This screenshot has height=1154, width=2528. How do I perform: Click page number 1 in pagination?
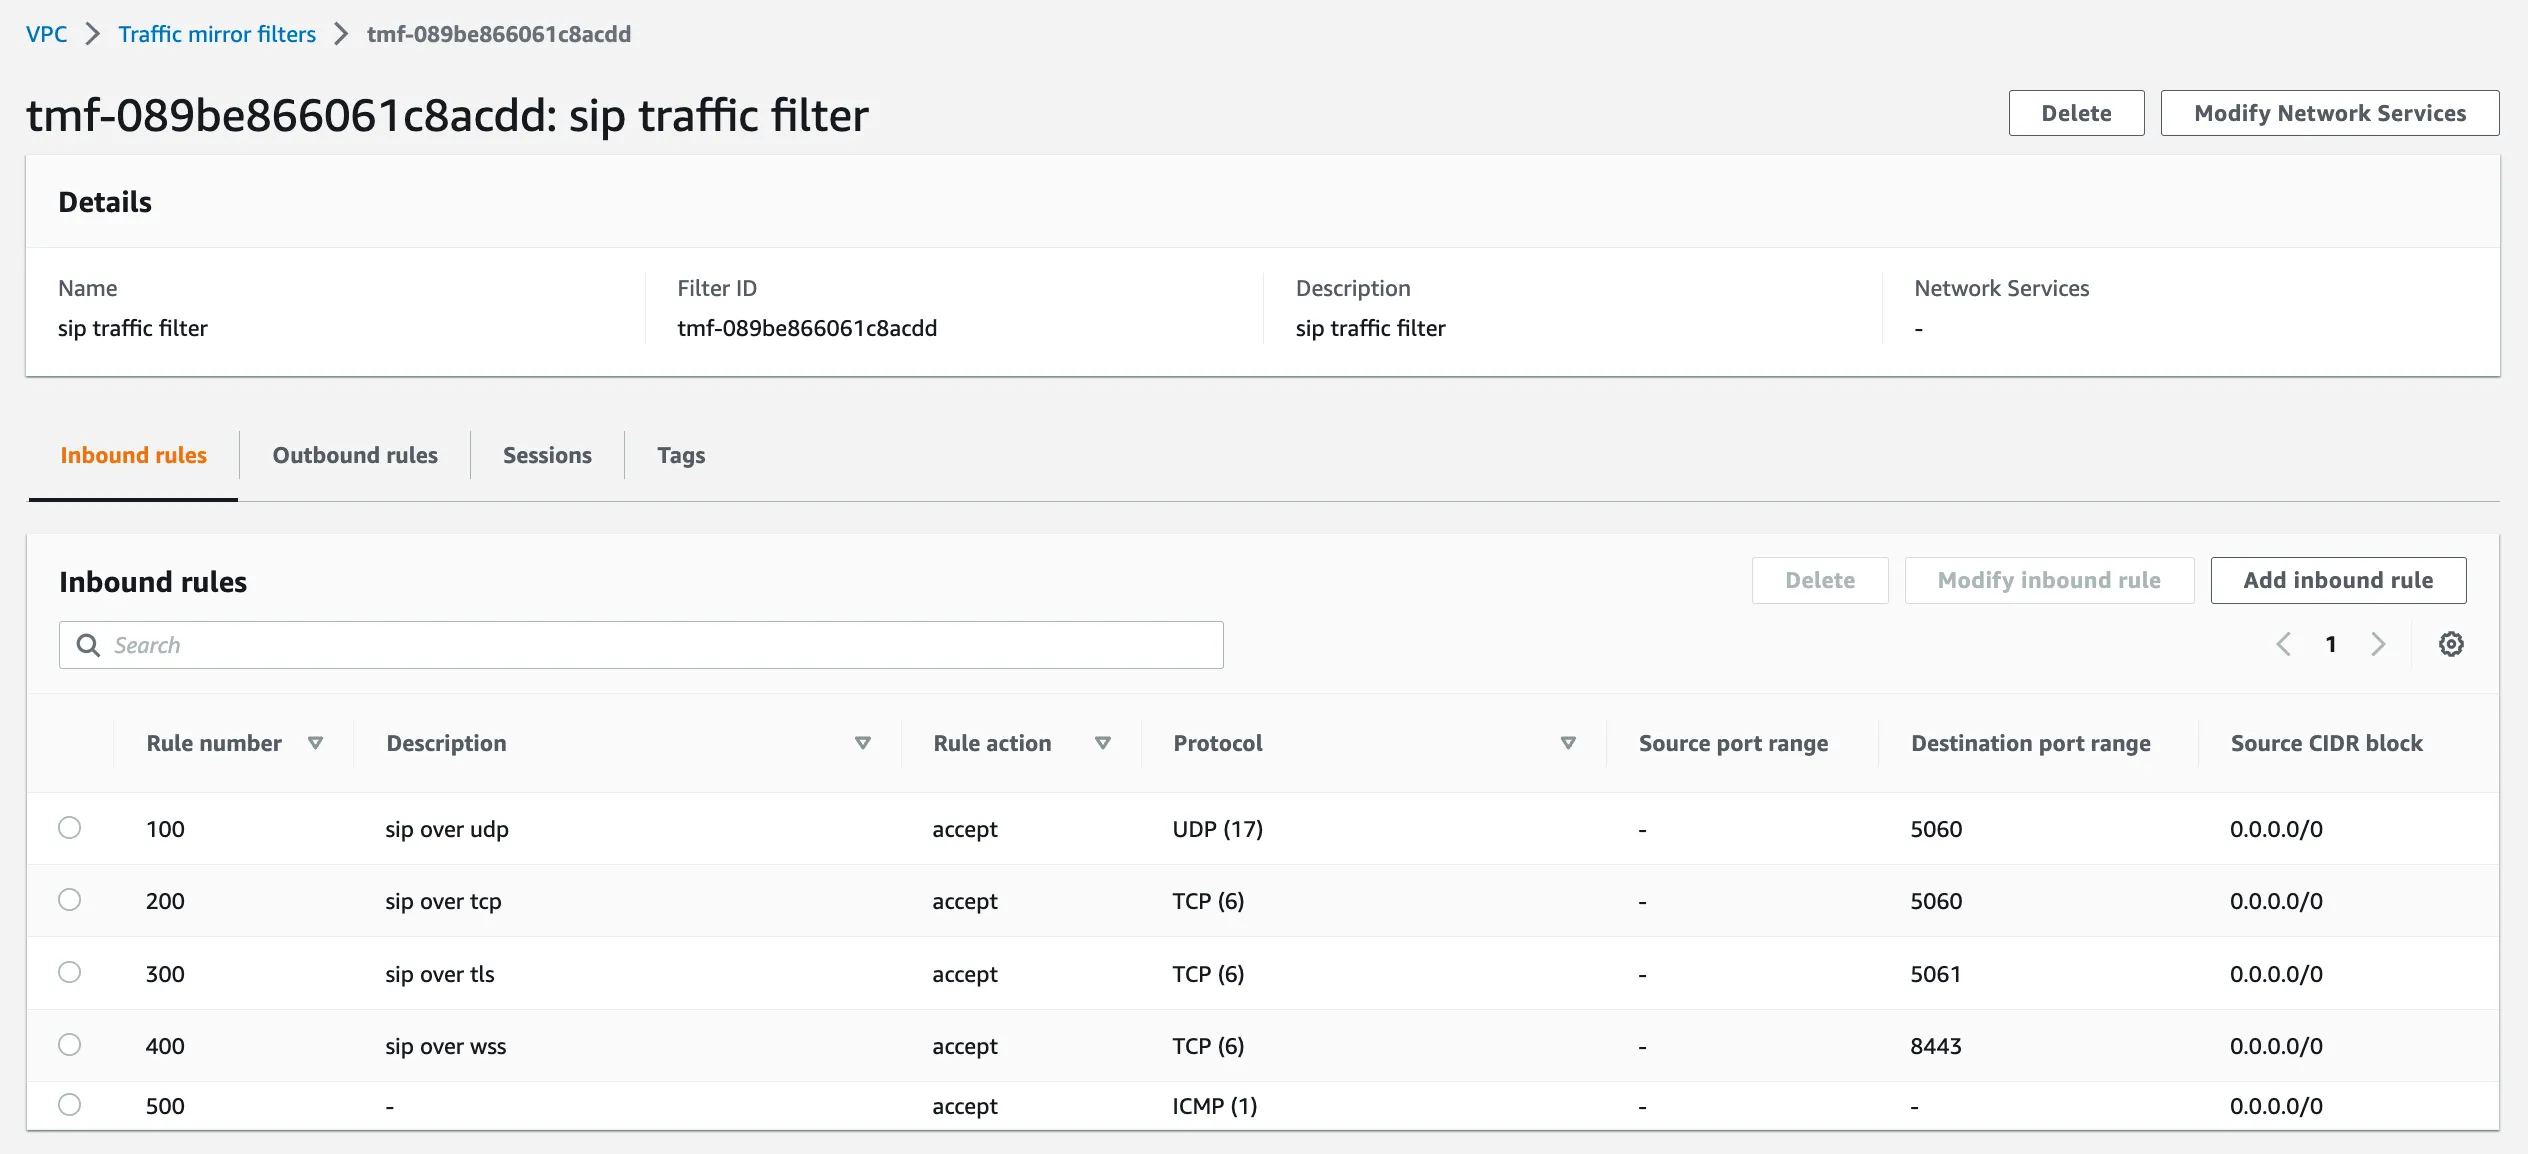pyautogui.click(x=2331, y=644)
